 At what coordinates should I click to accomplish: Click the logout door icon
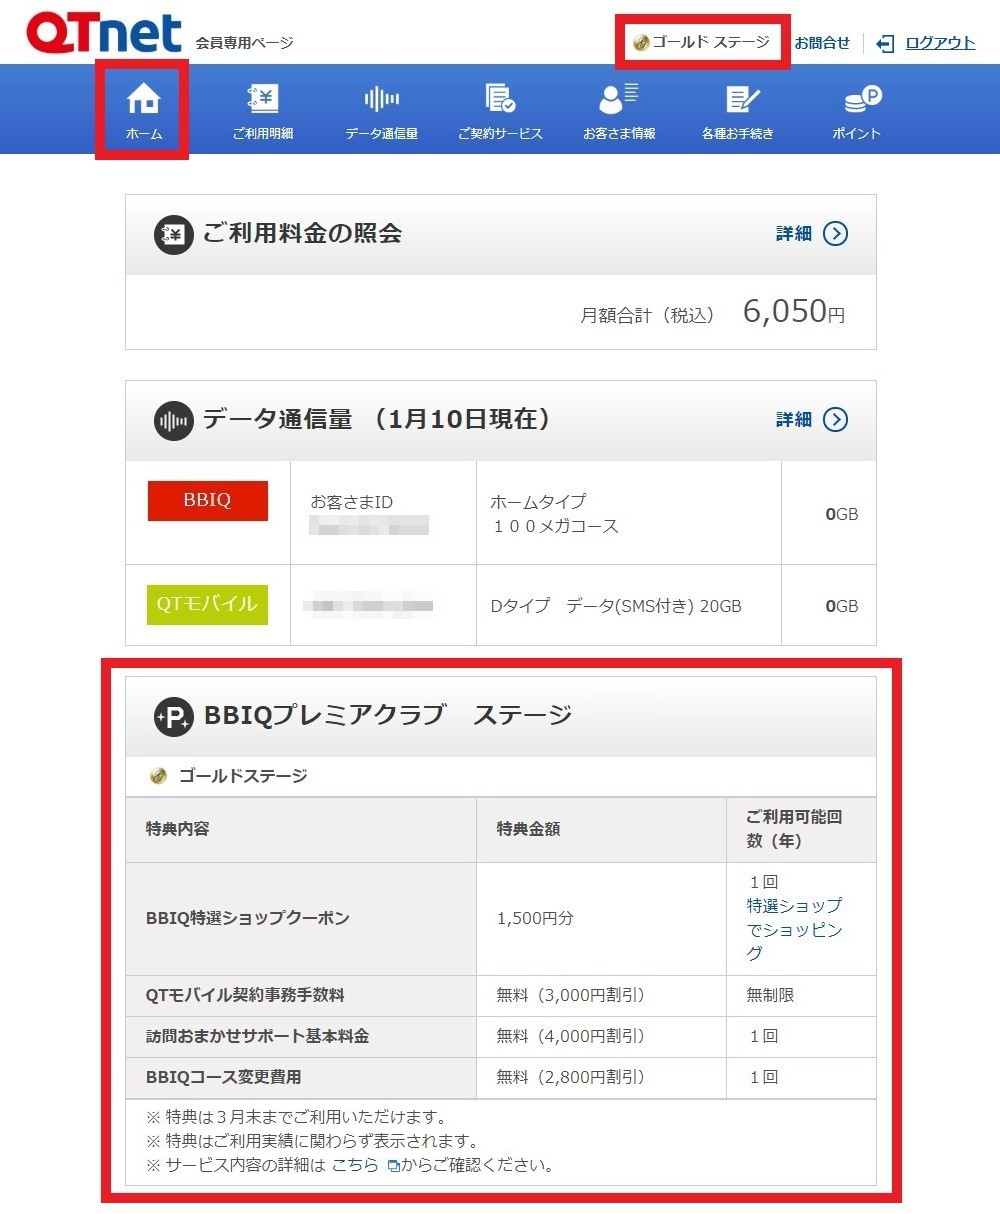[x=885, y=43]
